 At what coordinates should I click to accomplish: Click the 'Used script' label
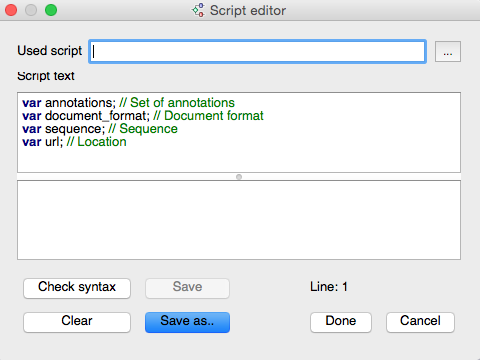click(x=50, y=51)
